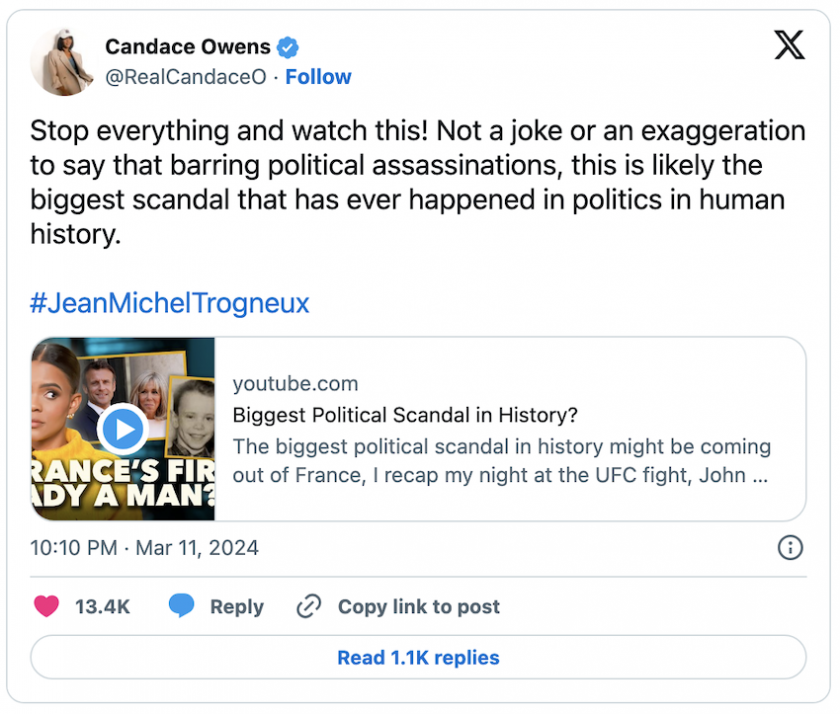Follow the @RealCandaceO account
This screenshot has width=840, height=714.
(318, 77)
